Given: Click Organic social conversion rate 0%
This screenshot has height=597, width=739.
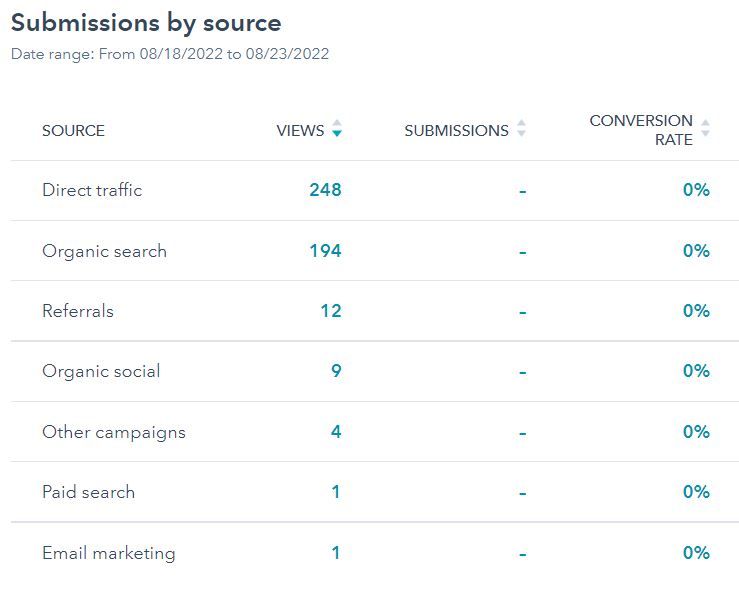Looking at the screenshot, I should click(x=696, y=371).
